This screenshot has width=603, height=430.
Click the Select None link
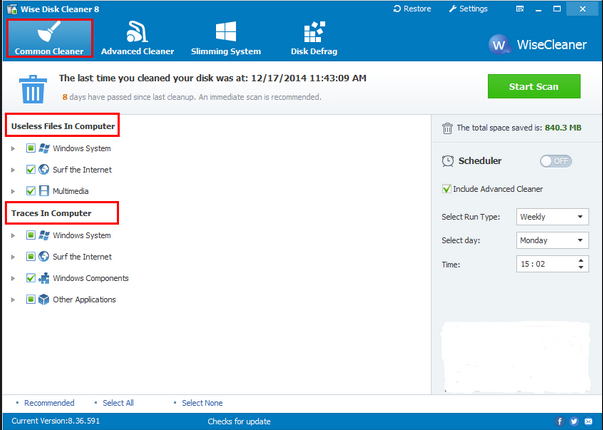pyautogui.click(x=202, y=403)
